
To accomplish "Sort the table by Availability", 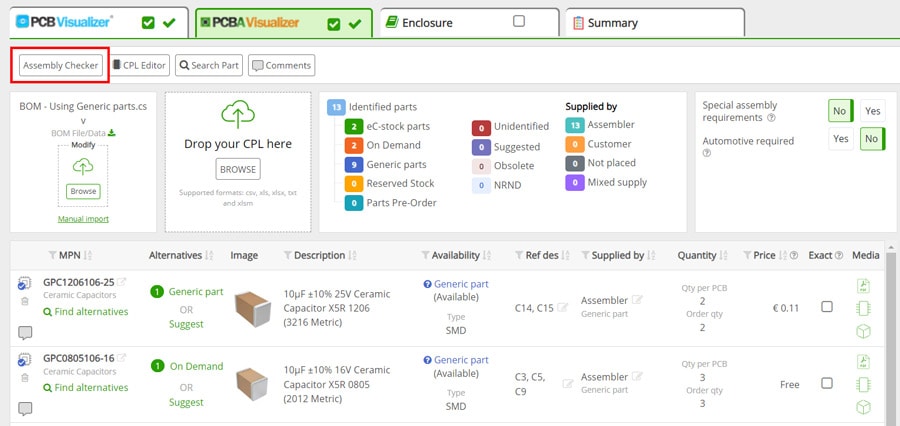I will pyautogui.click(x=487, y=255).
